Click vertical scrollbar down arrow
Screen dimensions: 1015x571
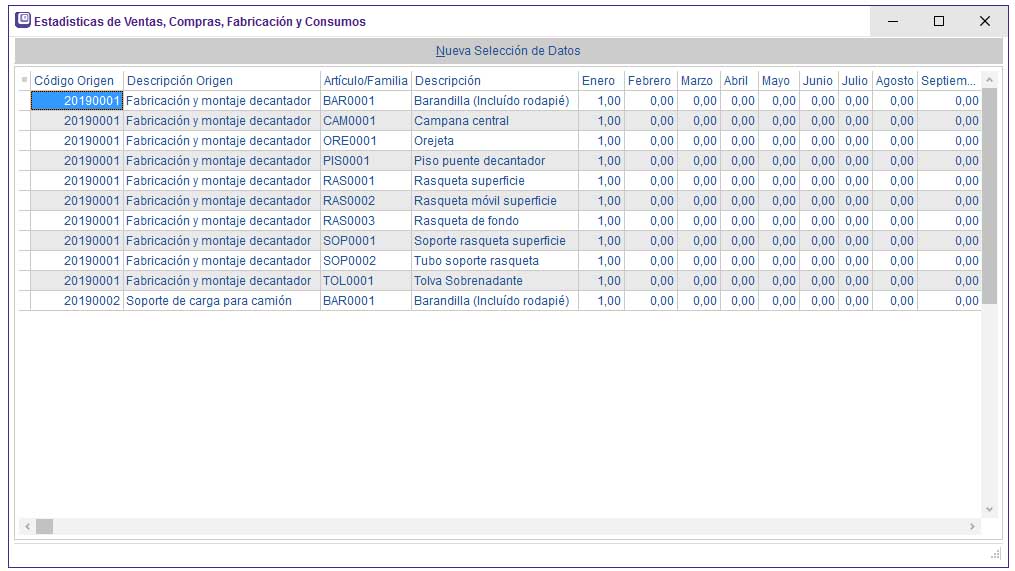coord(990,509)
